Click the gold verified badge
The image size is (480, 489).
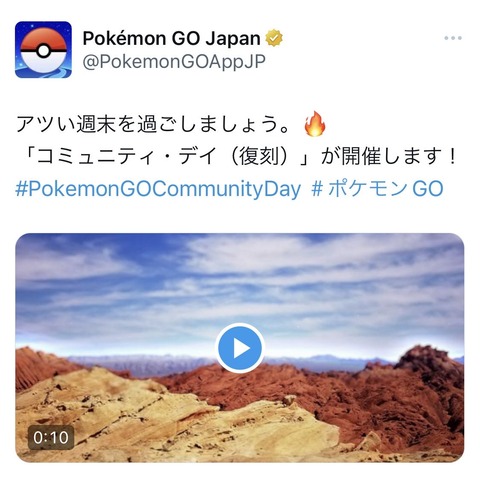pos(274,38)
